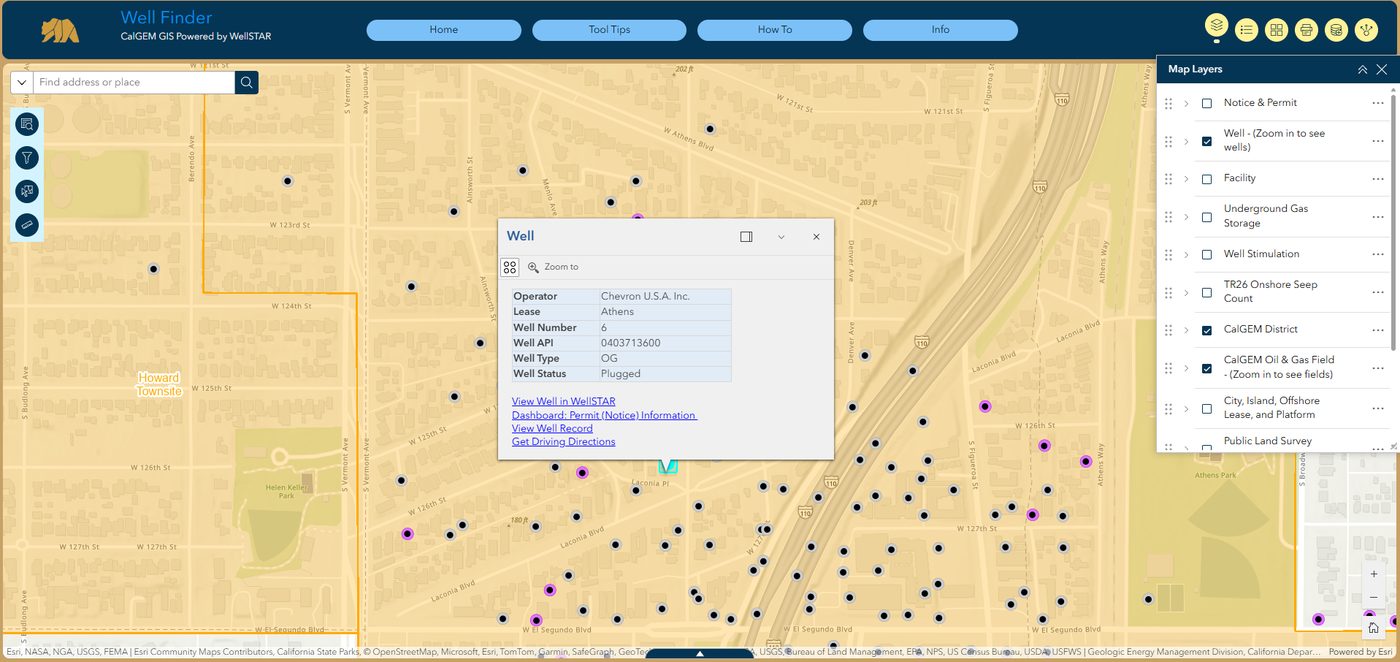The image size is (1400, 662).
Task: Enable the Facility layer checkbox
Action: coord(1207,179)
